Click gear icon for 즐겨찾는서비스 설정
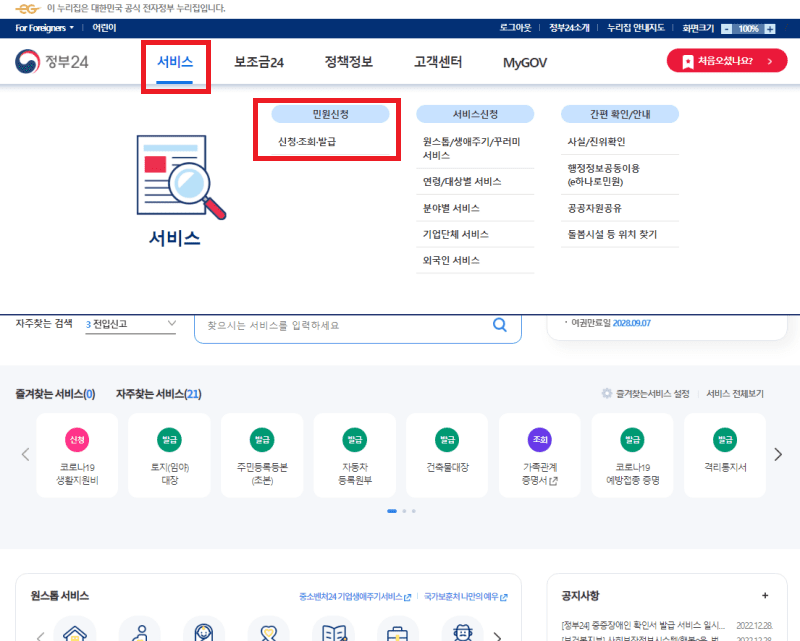Viewport: 800px width, 641px height. tap(607, 393)
